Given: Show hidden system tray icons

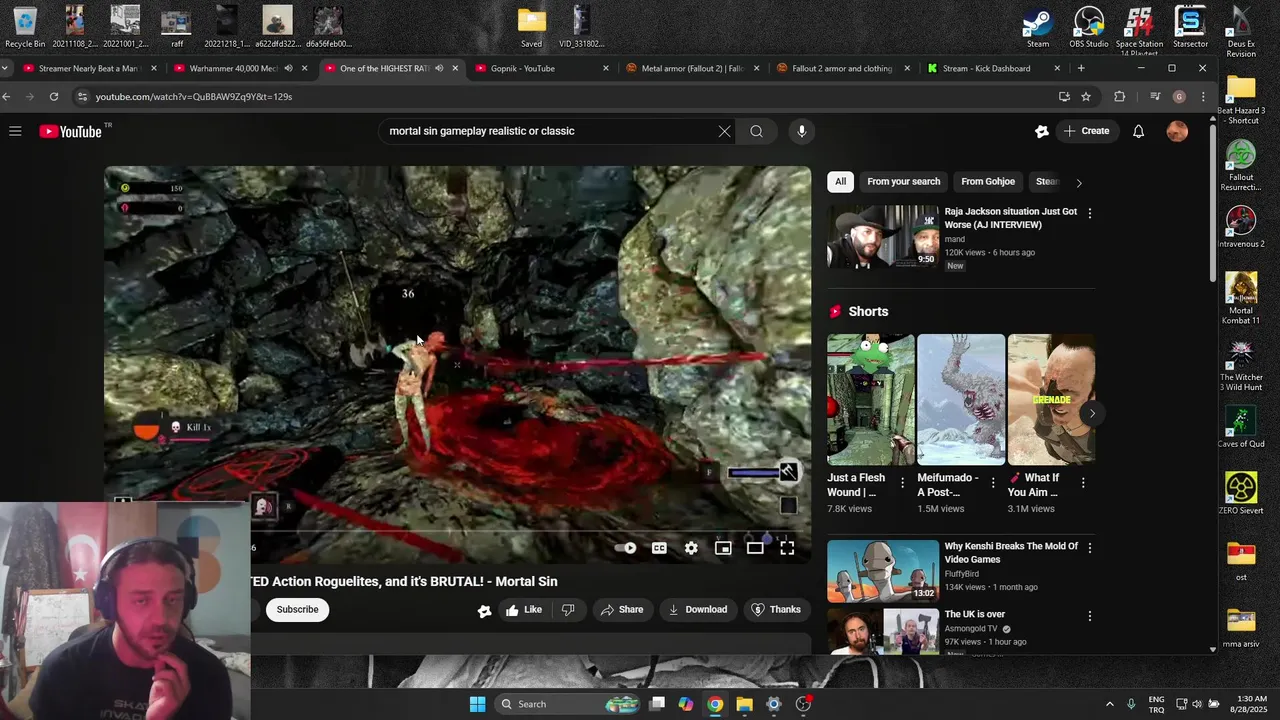Looking at the screenshot, I should coord(1109,704).
